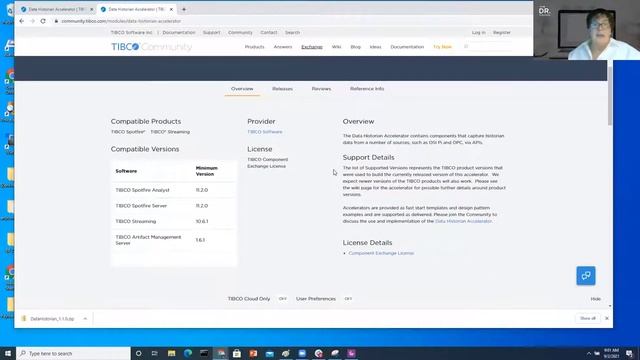Viewport: 640px width, 360px height.
Task: Click the taskbar search box
Action: pyautogui.click(x=73, y=353)
